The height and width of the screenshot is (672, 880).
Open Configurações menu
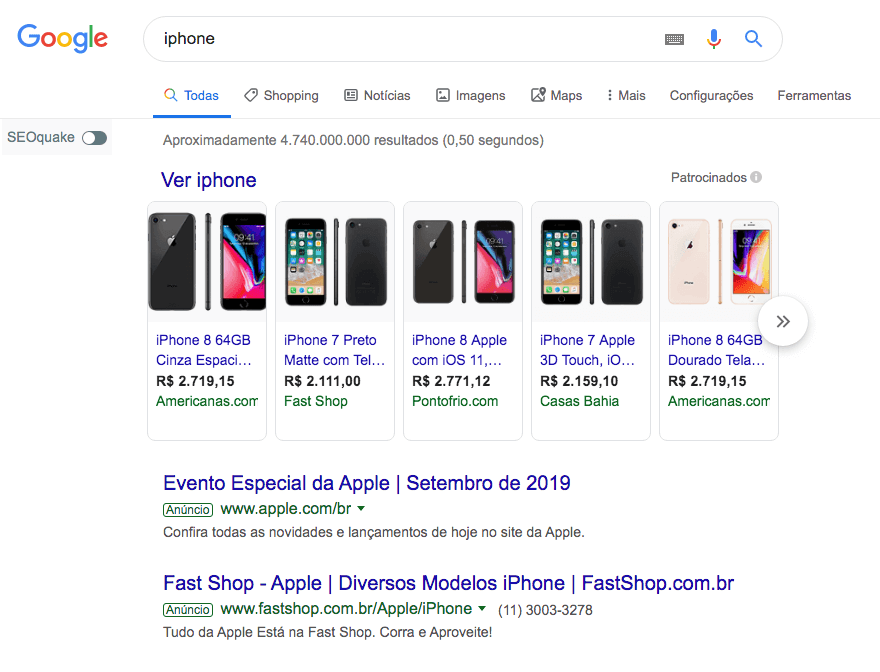(x=711, y=95)
